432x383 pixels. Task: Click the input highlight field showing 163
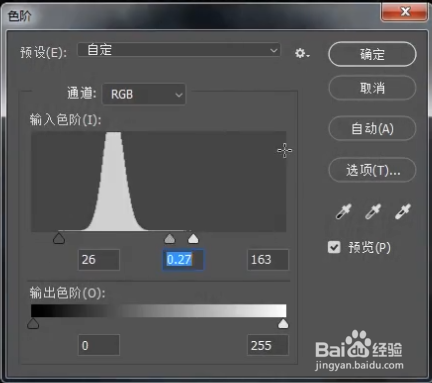pyautogui.click(x=268, y=260)
